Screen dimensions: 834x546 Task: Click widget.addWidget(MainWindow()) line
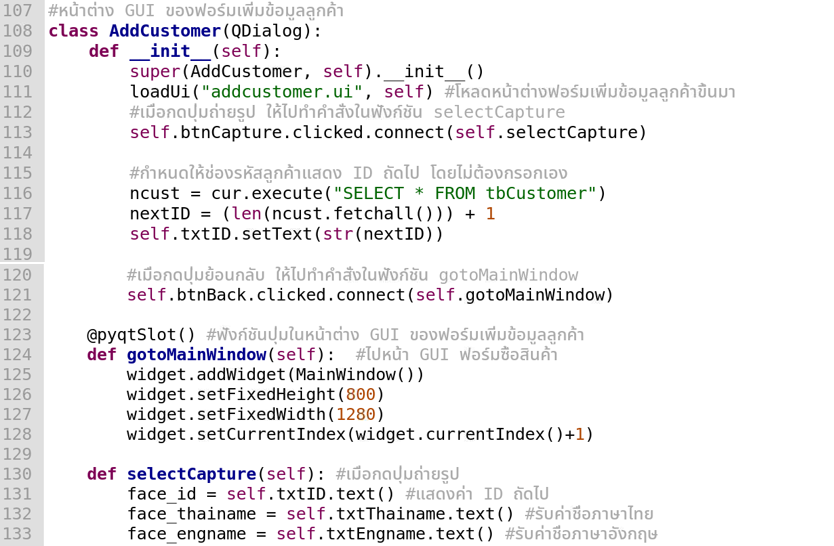point(275,375)
